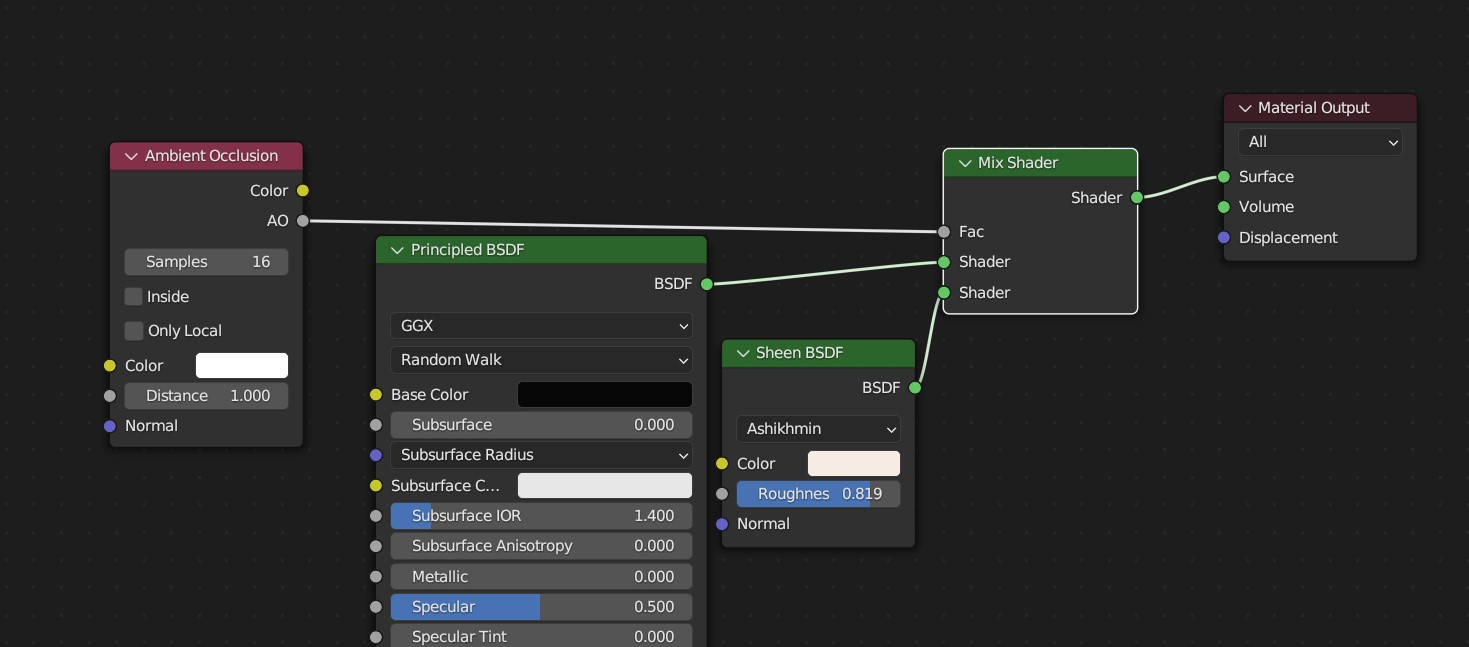This screenshot has height=647, width=1469.
Task: Collapse the Ambient Occlusion node
Action: (131, 156)
